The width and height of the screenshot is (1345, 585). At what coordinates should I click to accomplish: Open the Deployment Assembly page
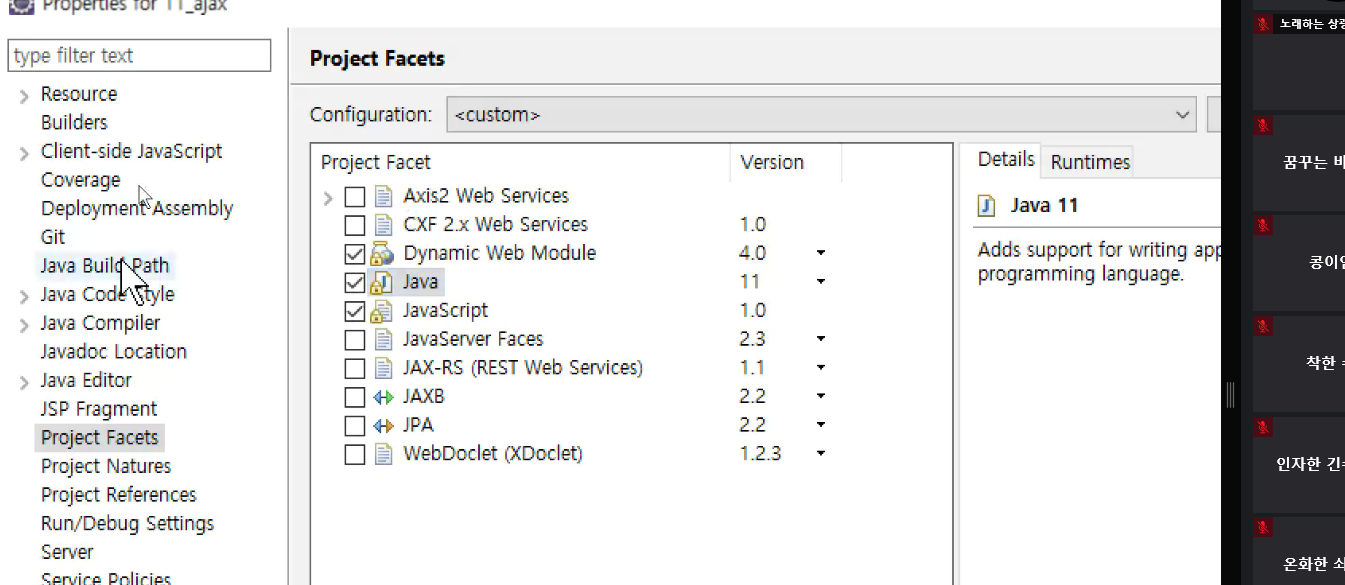click(137, 209)
